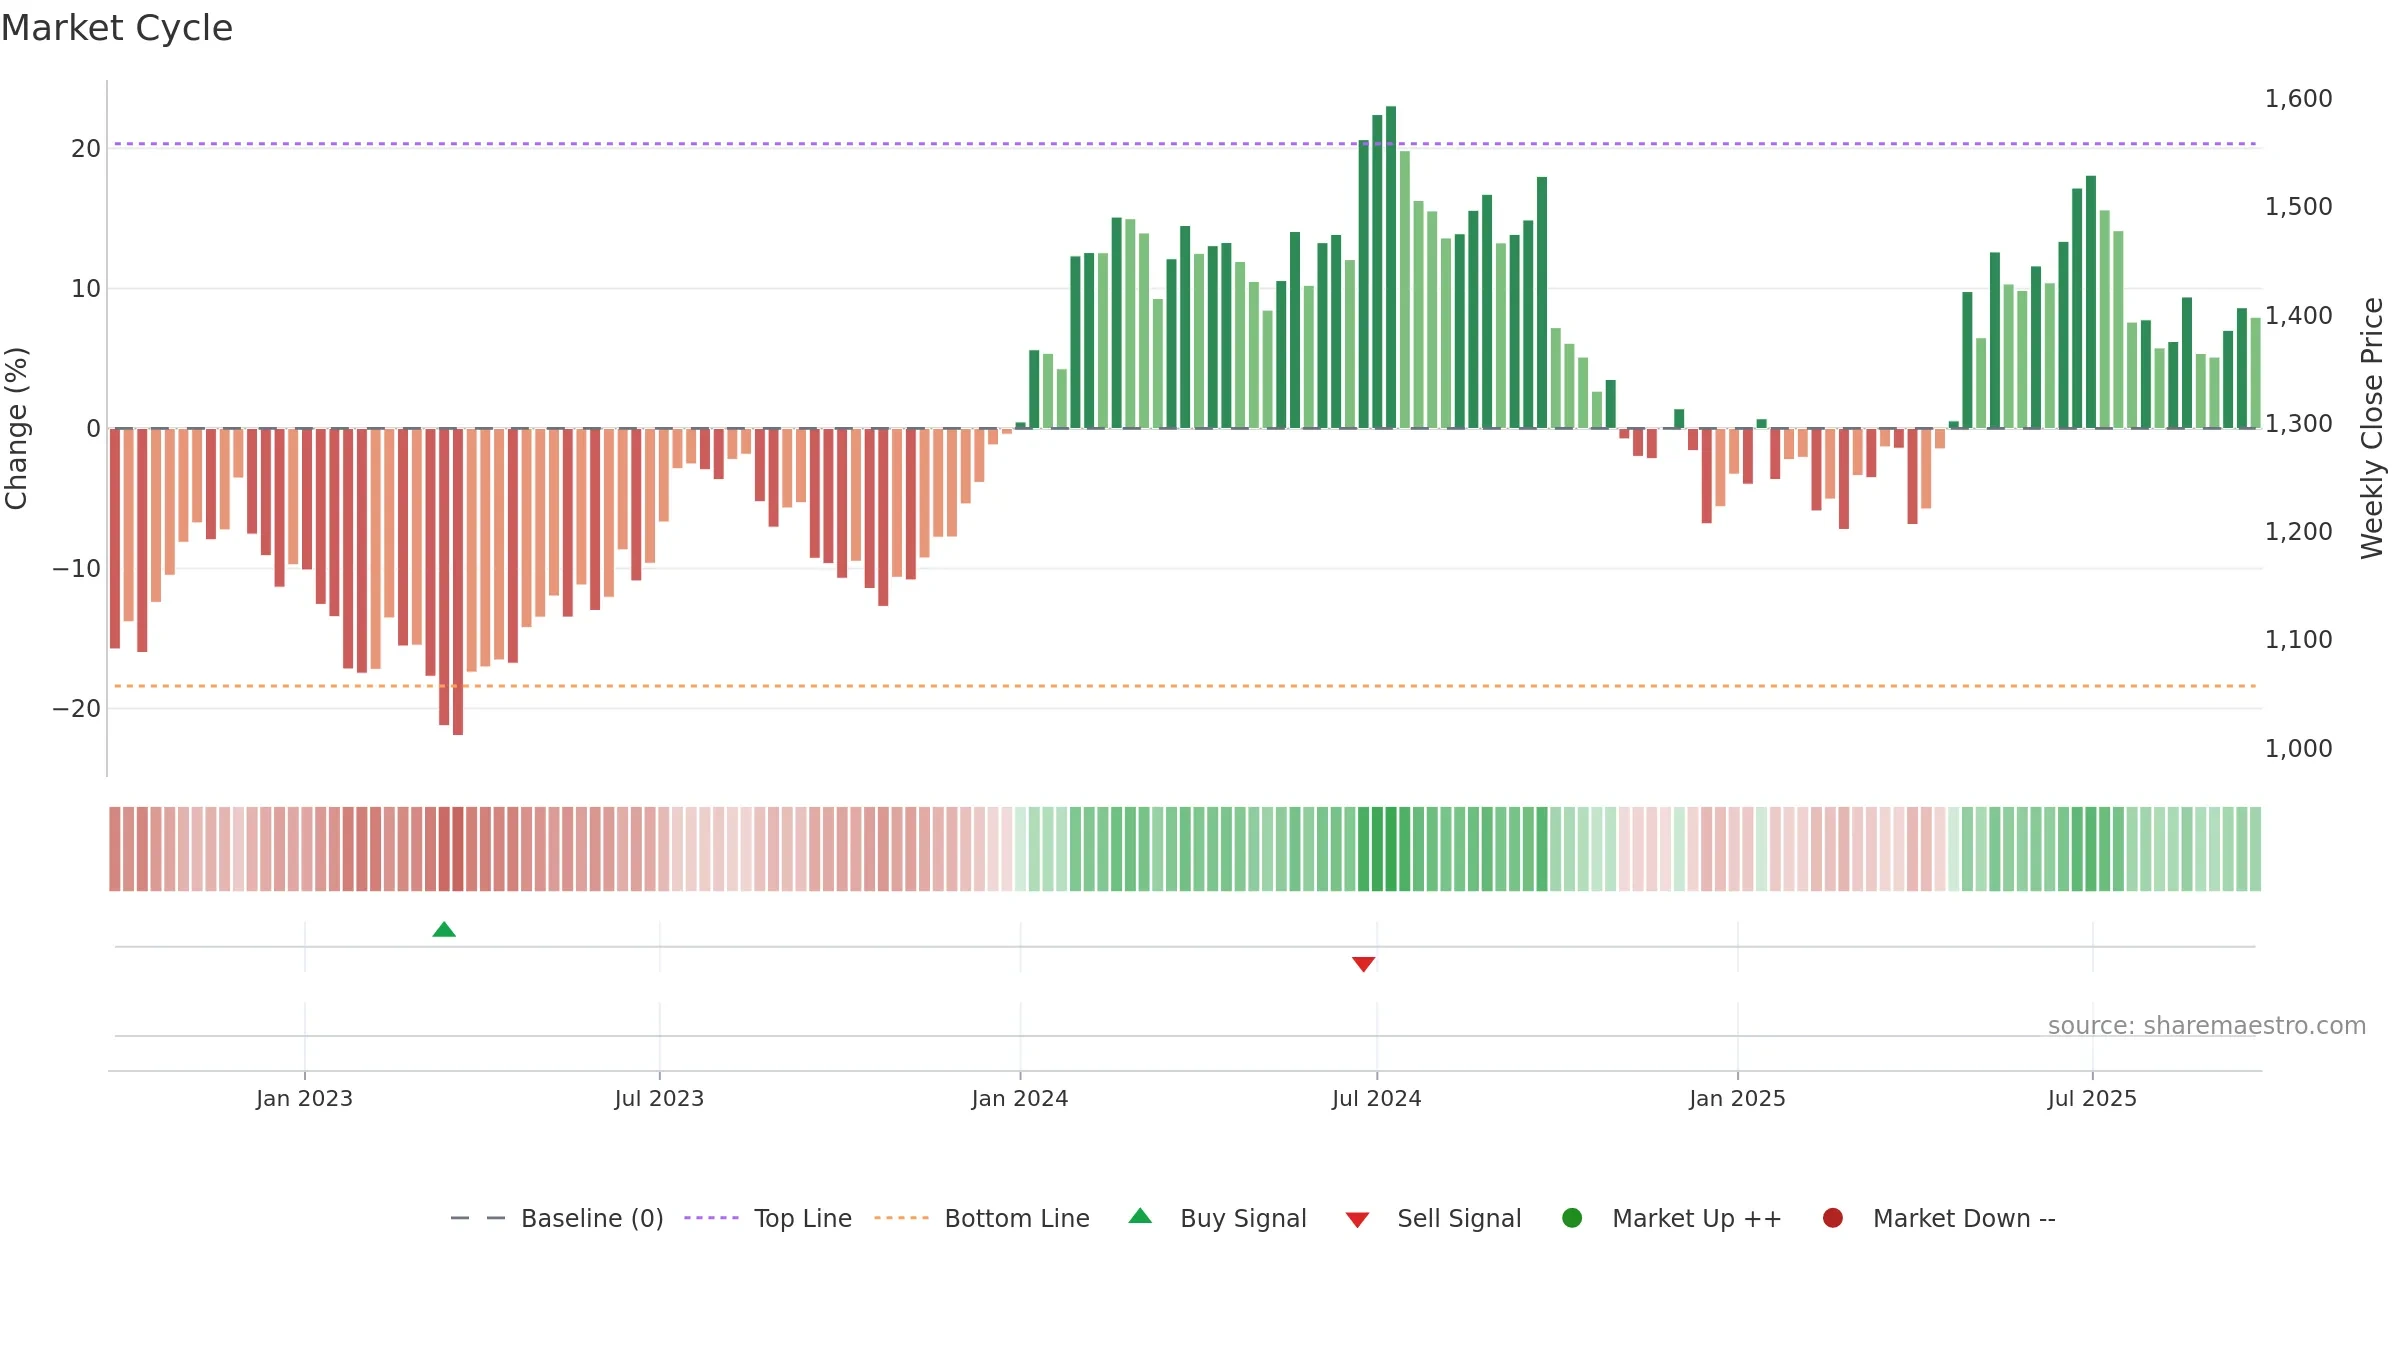Click the 1,000 price tick label
2400x1350 pixels.
2298,749
